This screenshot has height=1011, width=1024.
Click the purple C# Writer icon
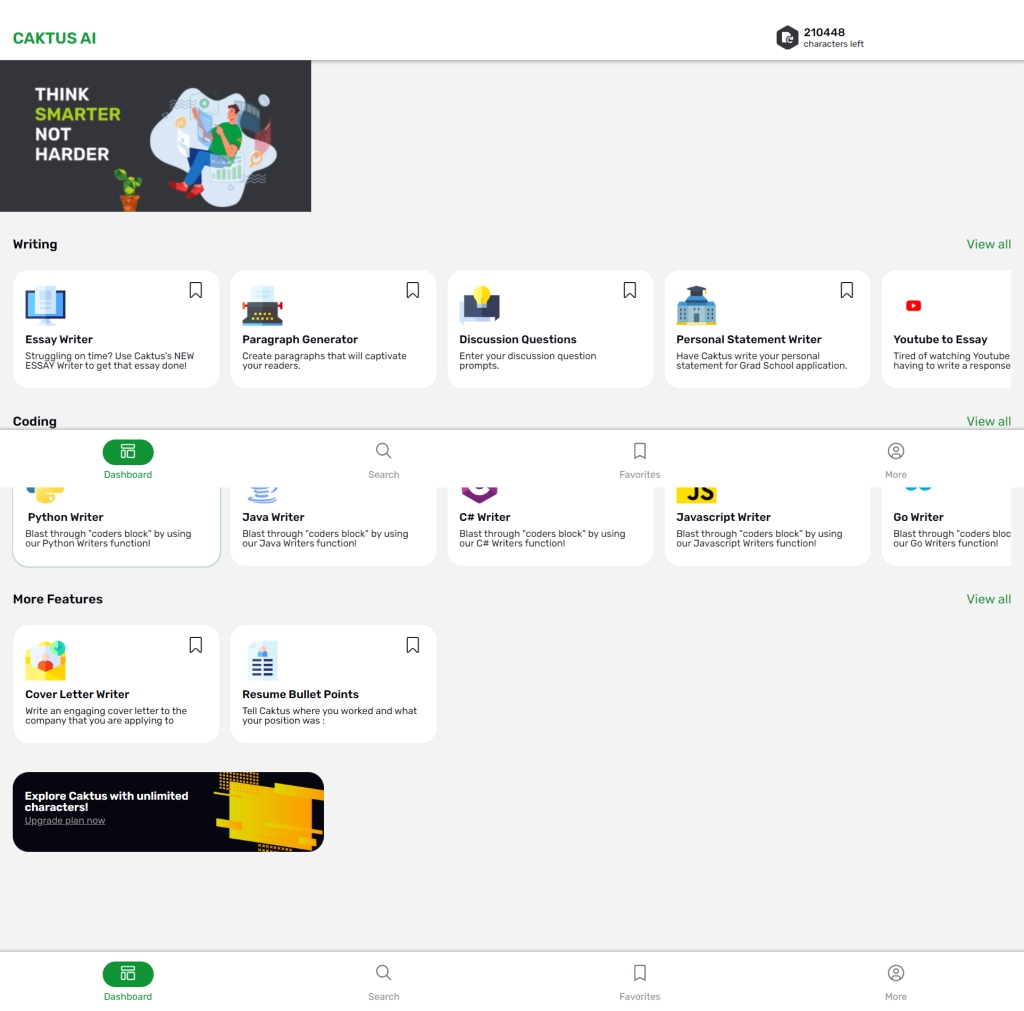click(x=479, y=495)
